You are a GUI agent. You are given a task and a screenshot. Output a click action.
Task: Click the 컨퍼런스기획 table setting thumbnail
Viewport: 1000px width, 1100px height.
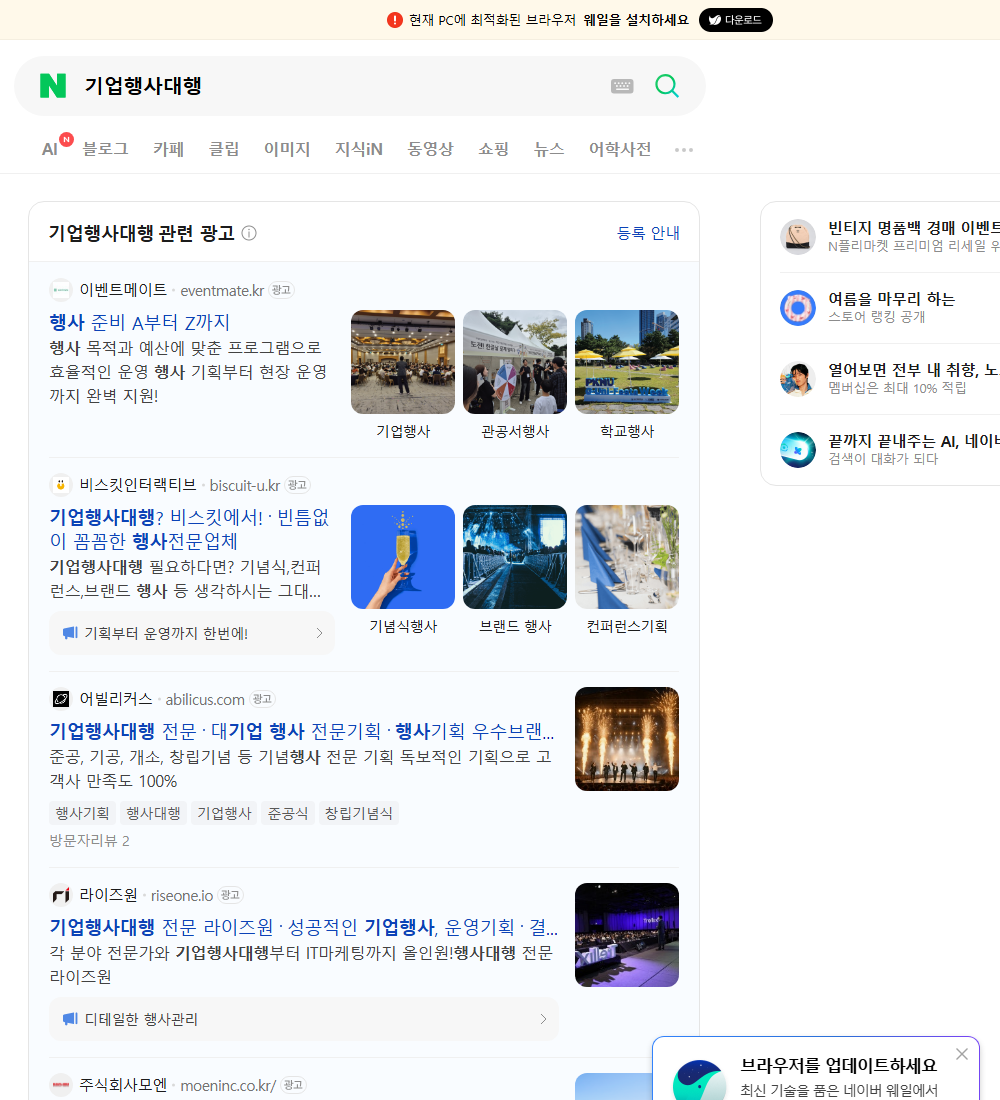click(x=627, y=557)
